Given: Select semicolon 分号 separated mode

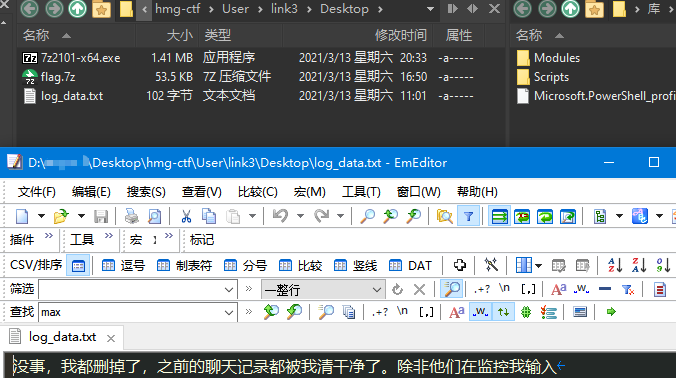Looking at the screenshot, I should click(x=245, y=266).
